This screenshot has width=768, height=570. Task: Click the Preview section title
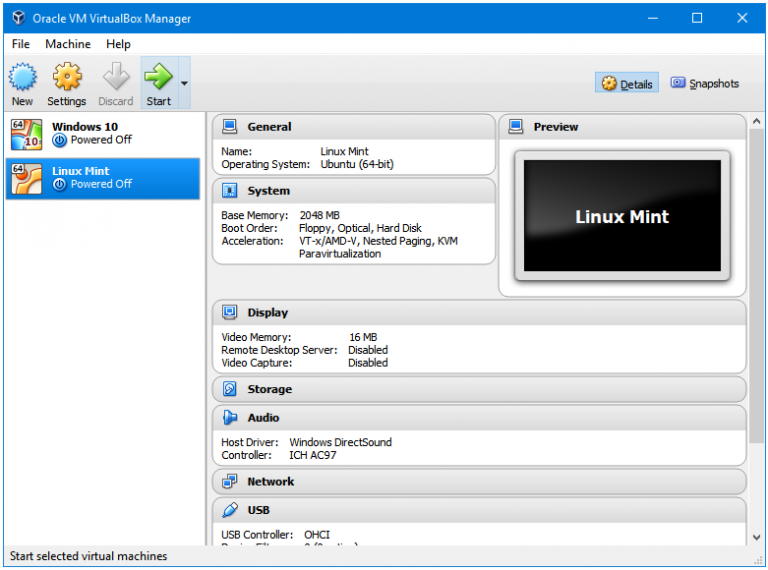[x=555, y=127]
